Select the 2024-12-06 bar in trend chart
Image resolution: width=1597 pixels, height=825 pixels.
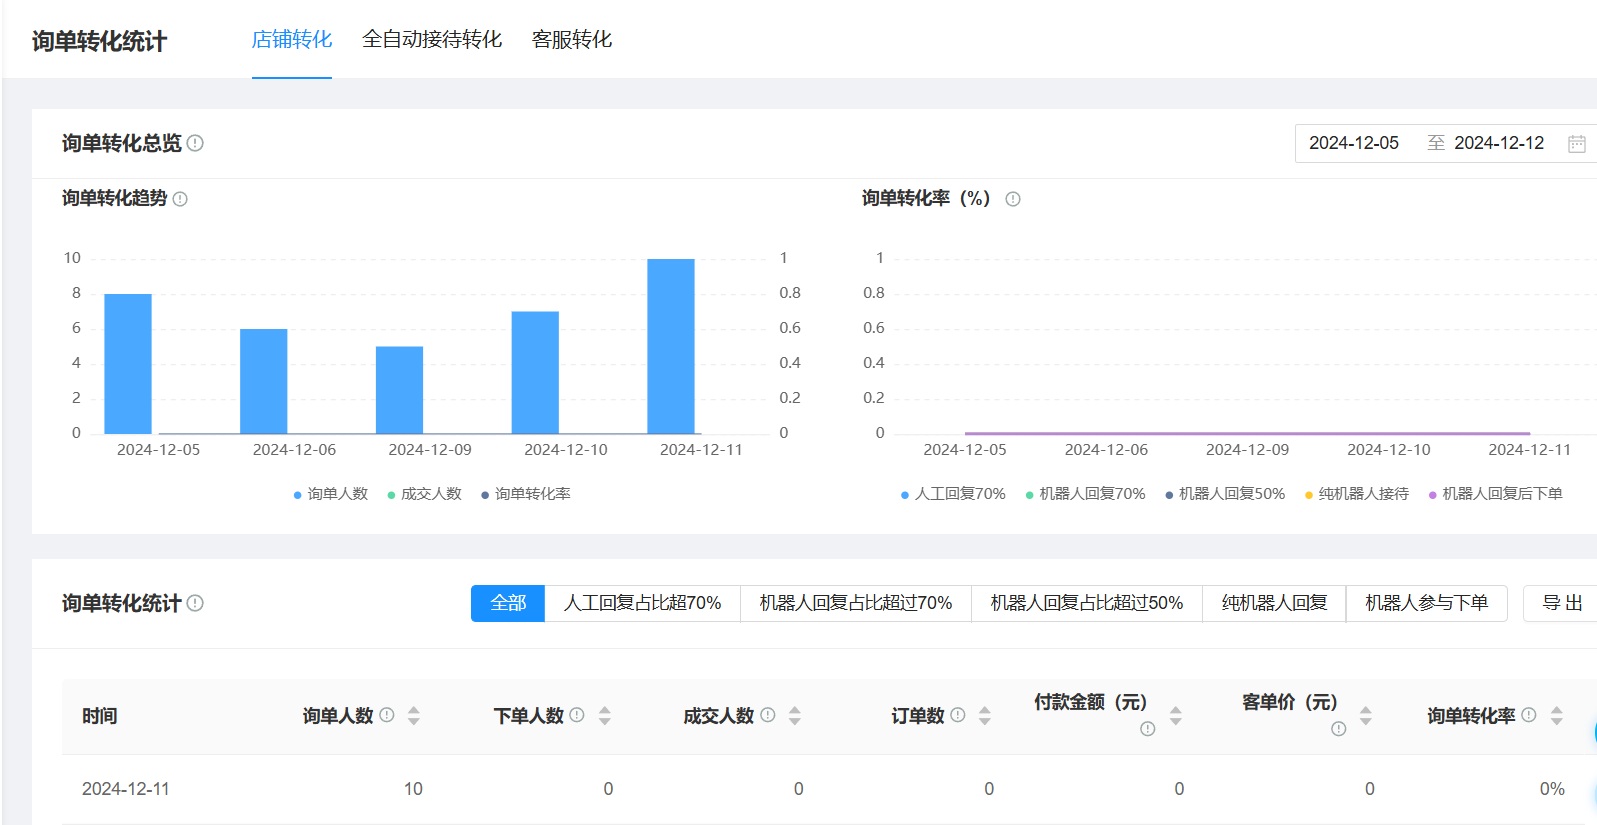tap(264, 381)
